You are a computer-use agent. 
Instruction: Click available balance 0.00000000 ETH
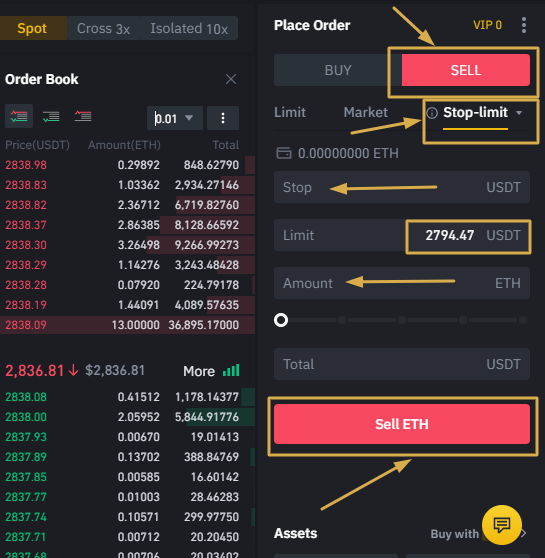(348, 153)
